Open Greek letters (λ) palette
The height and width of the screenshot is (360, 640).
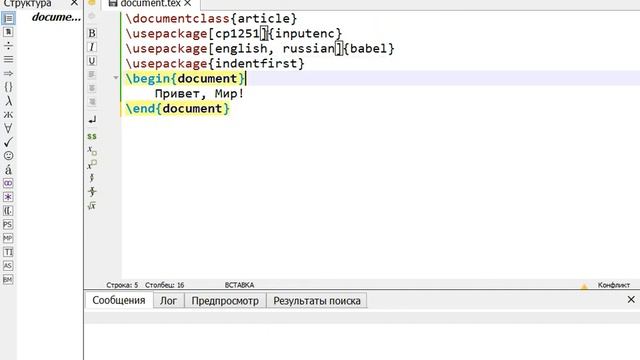[x=8, y=101]
